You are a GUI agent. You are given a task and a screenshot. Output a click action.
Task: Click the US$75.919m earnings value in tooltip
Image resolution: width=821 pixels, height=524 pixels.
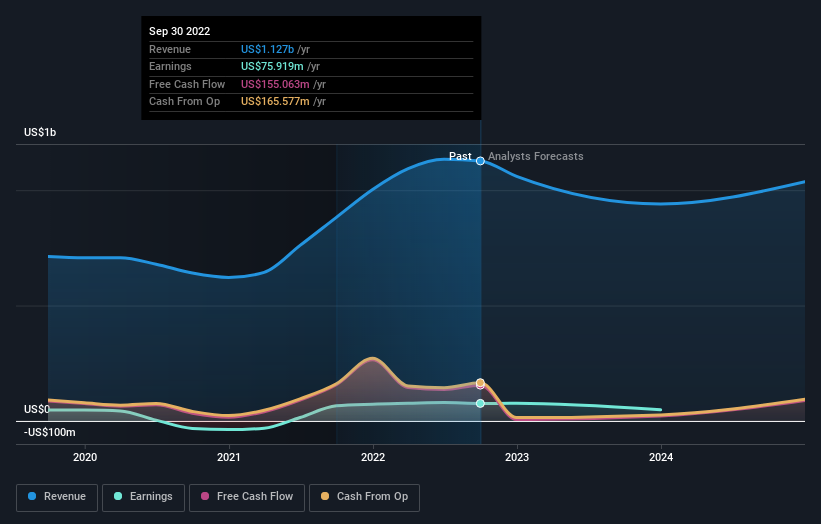272,66
